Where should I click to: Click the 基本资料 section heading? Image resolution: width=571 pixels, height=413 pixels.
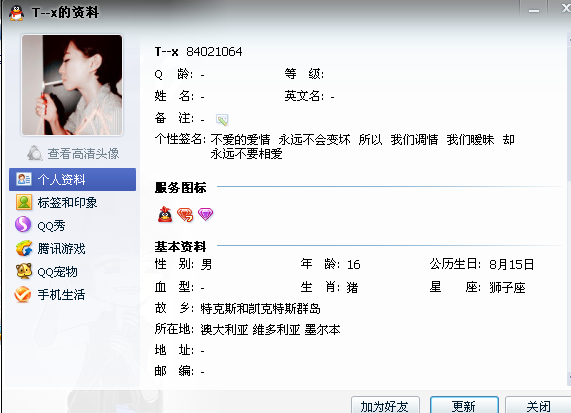click(181, 247)
